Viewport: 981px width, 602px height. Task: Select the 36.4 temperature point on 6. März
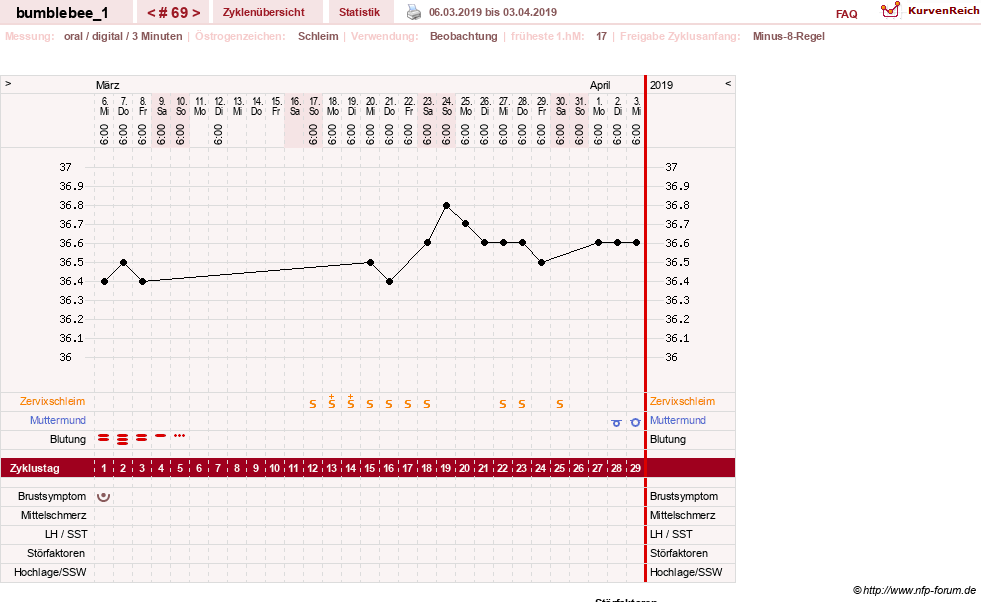click(x=104, y=282)
